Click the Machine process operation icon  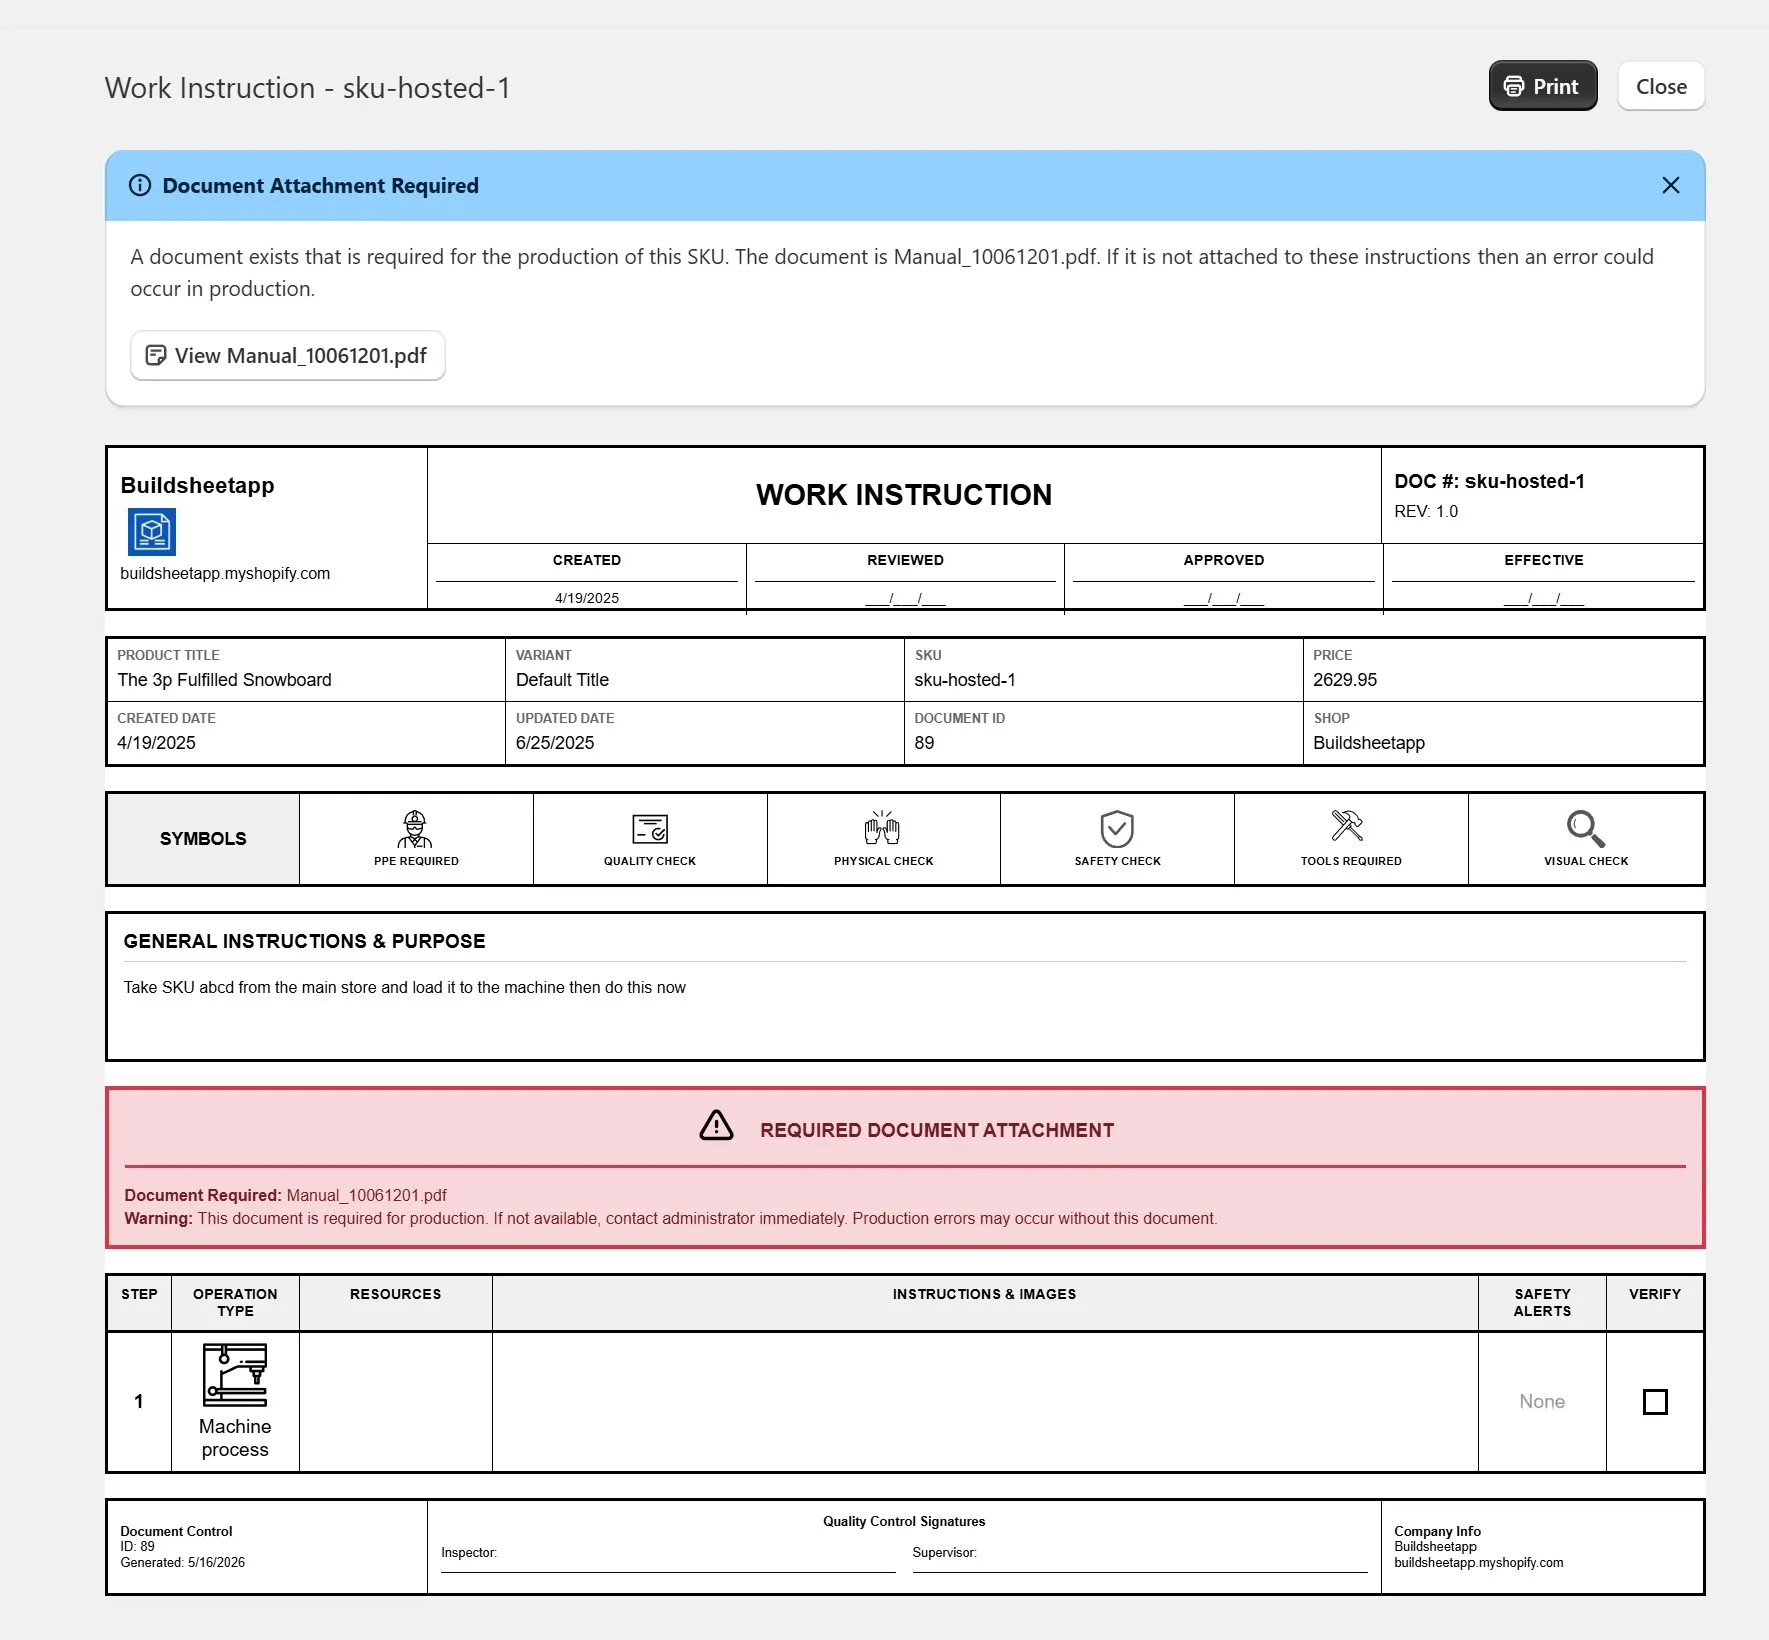[x=235, y=1375]
